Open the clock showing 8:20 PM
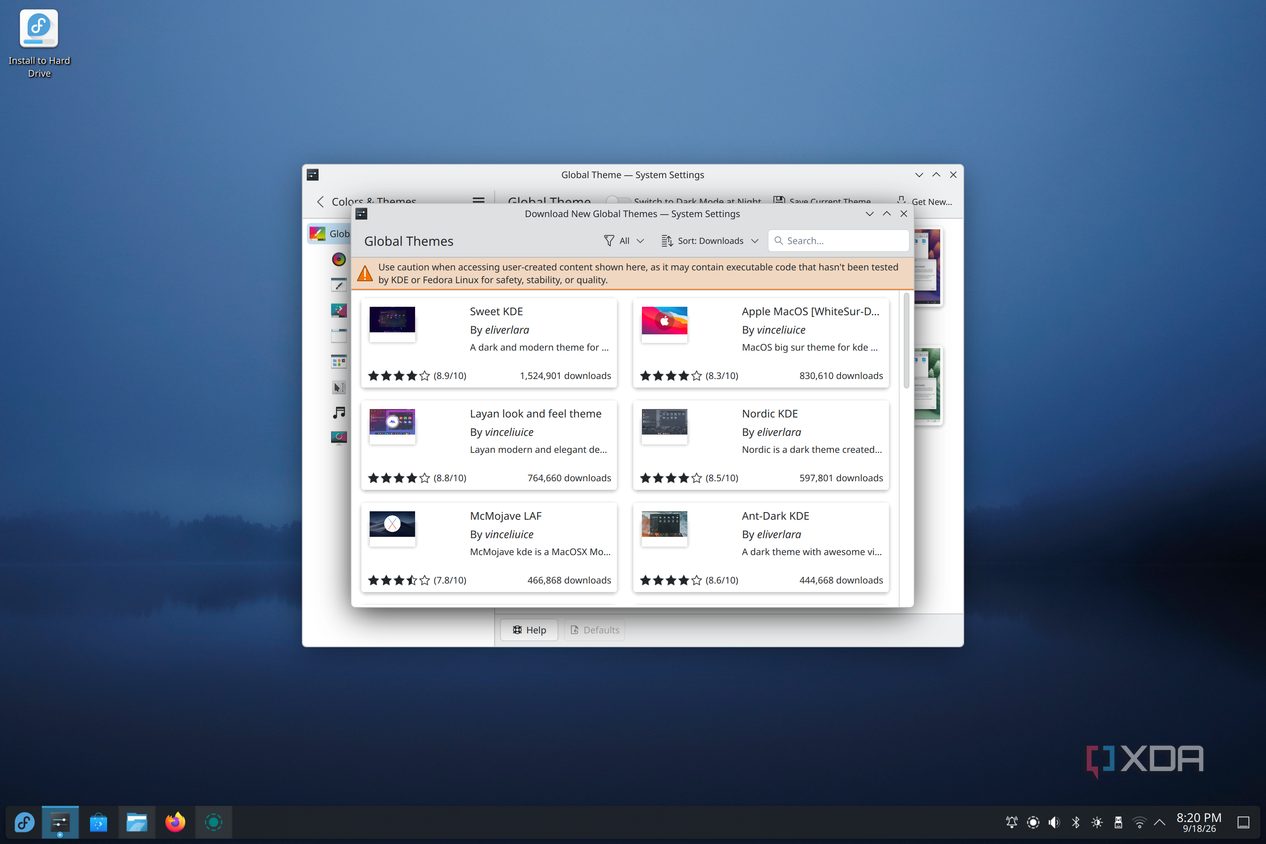The height and width of the screenshot is (844, 1266). pos(1198,822)
